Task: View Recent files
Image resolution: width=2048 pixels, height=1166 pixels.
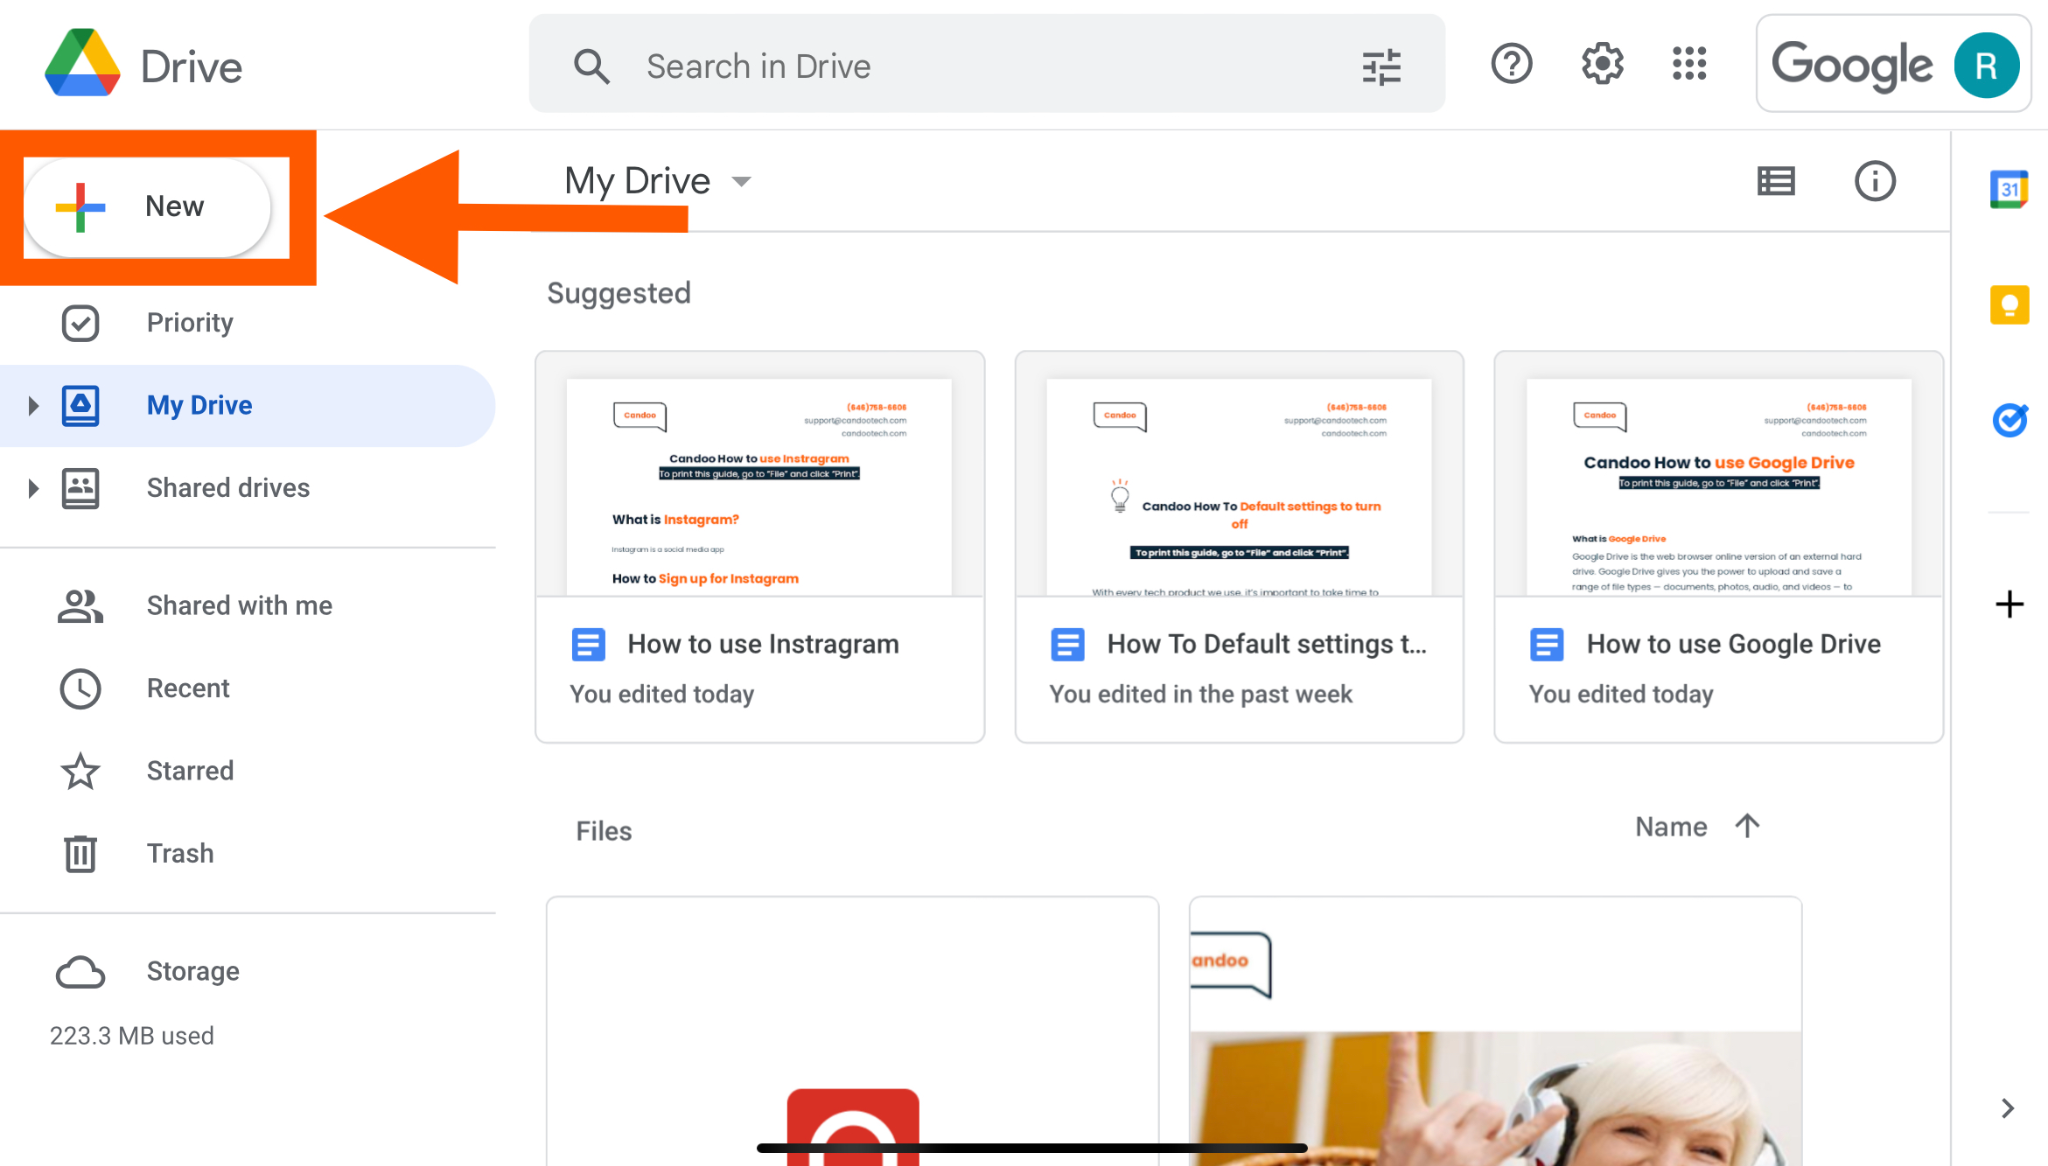Action: pyautogui.click(x=248, y=689)
